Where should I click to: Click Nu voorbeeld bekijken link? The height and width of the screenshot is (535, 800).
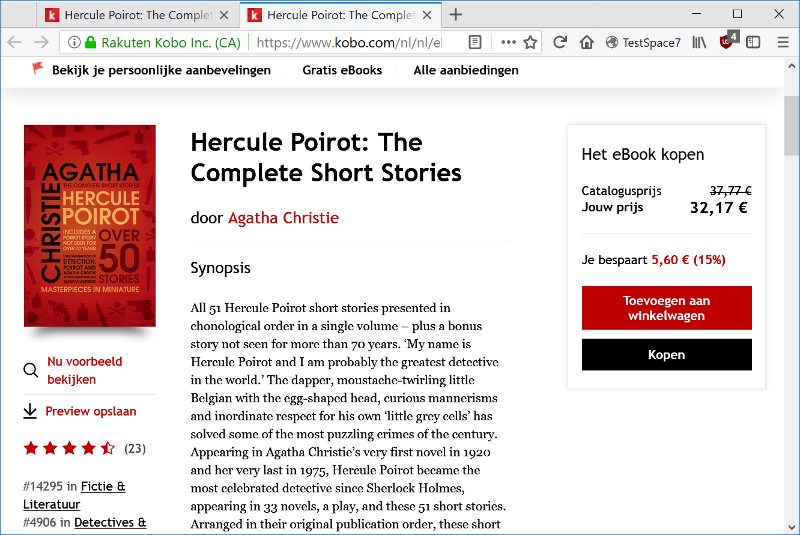pos(85,370)
